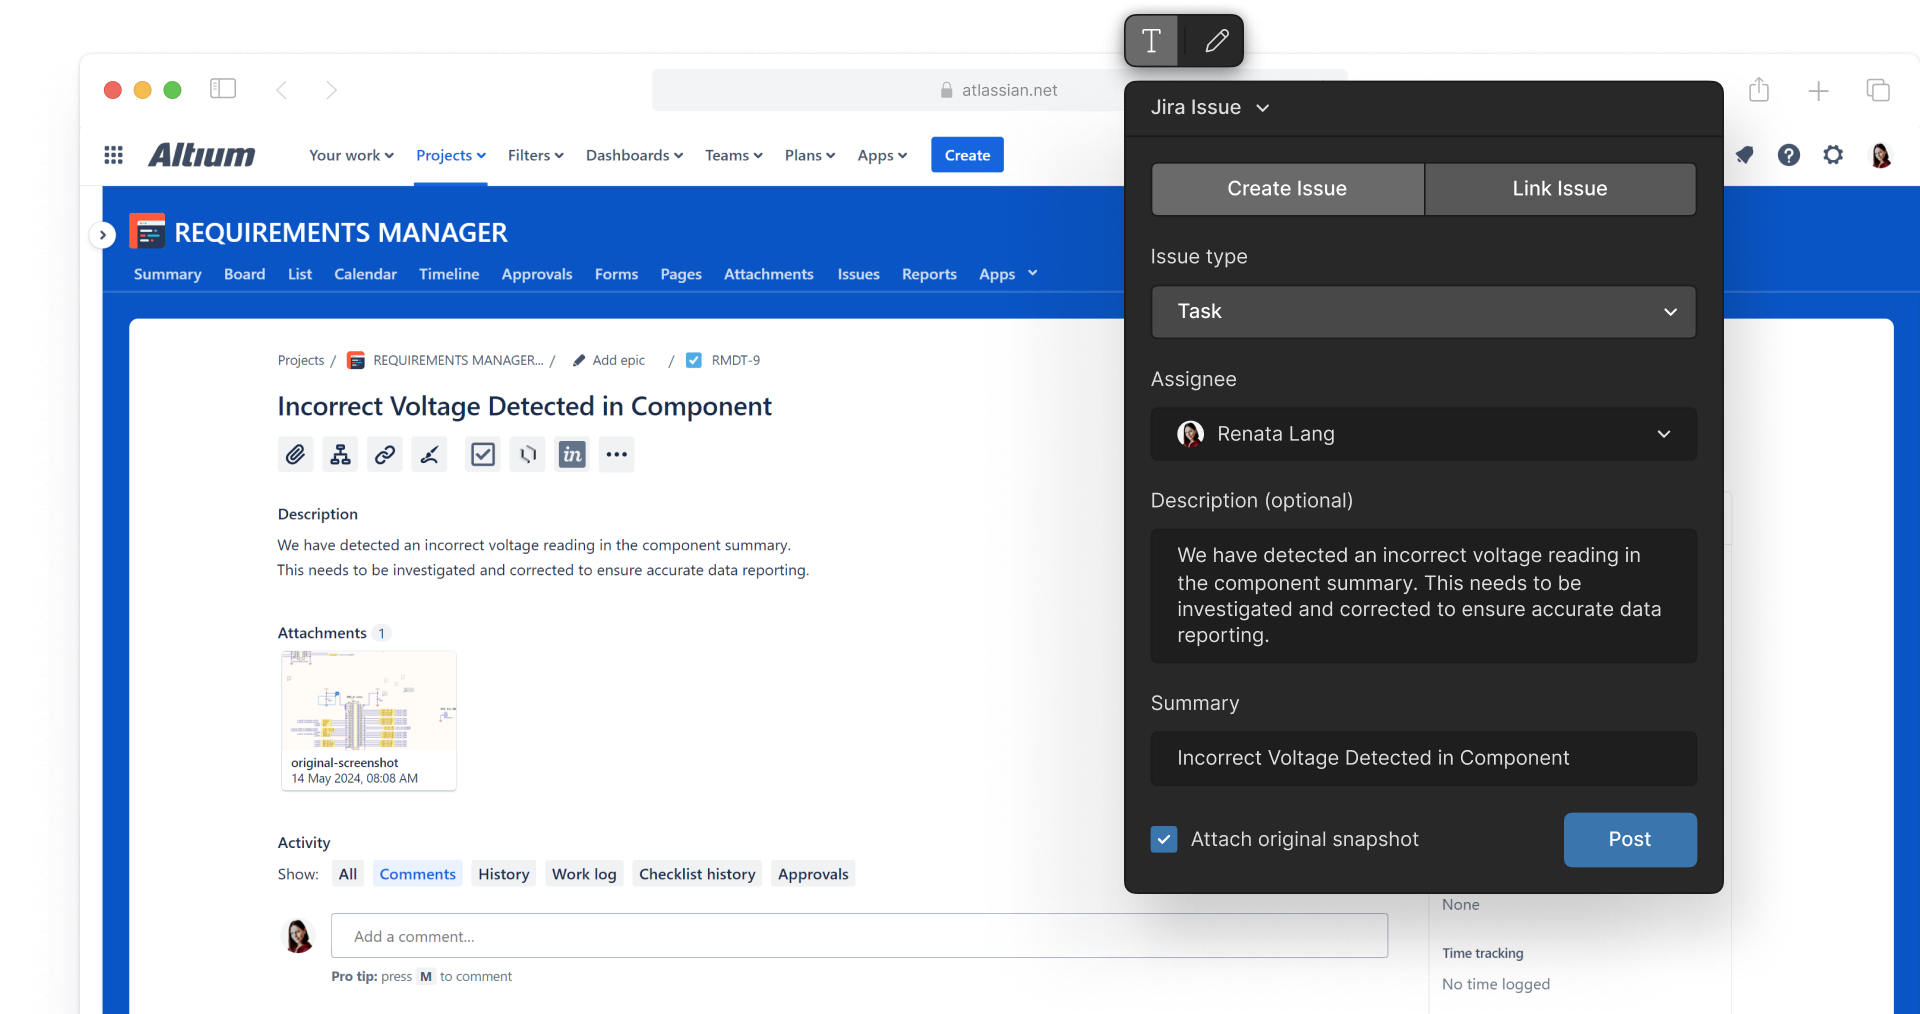This screenshot has height=1014, width=1920.
Task: Switch to the Timeline tab
Action: pyautogui.click(x=449, y=274)
